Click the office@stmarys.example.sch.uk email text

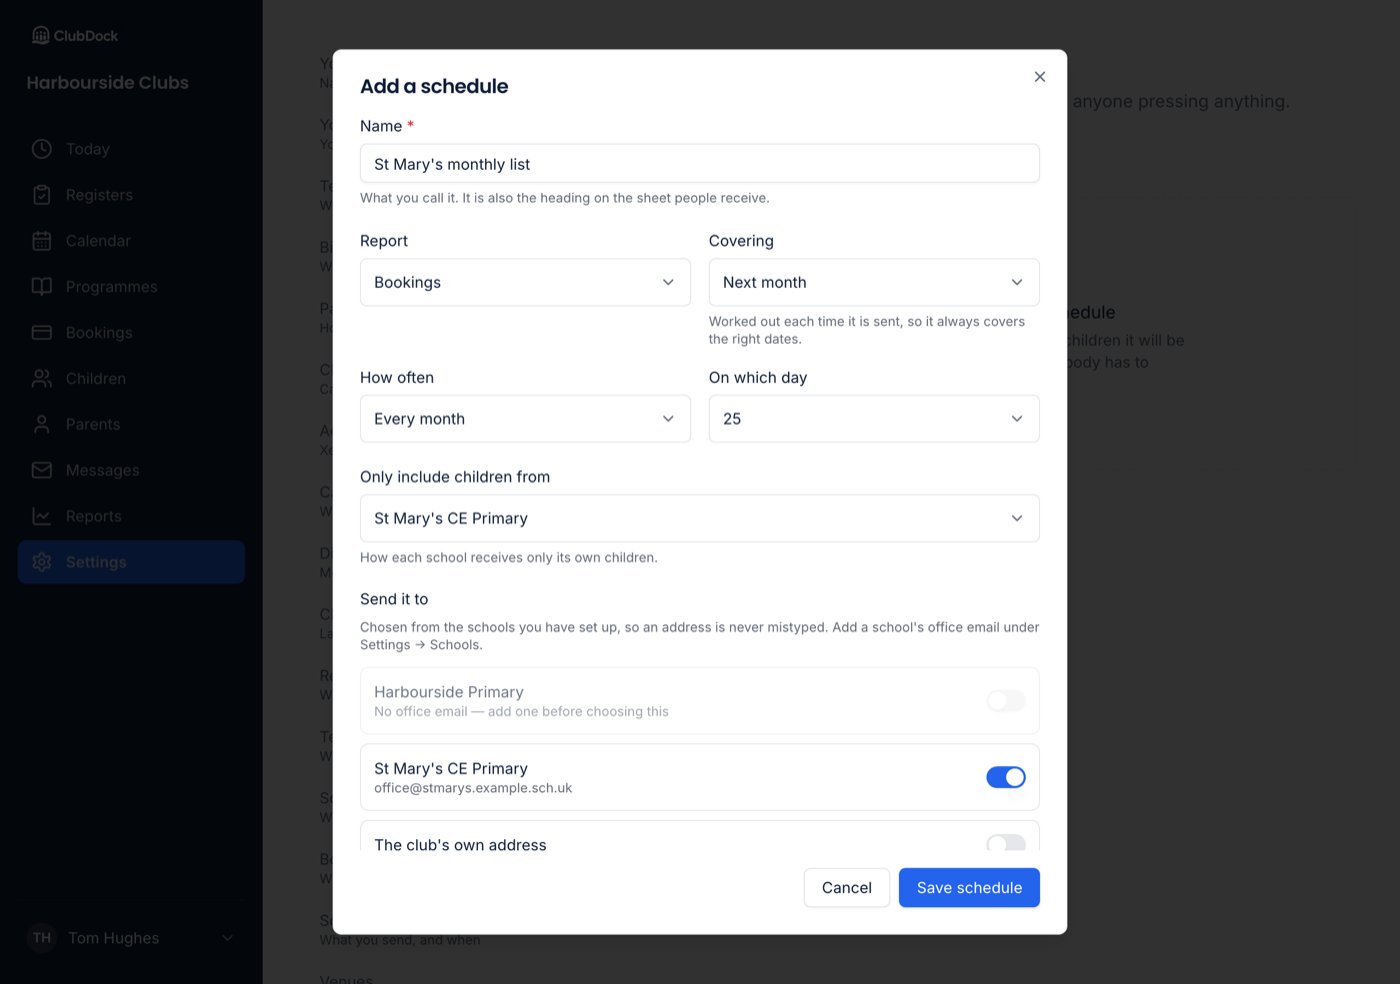point(473,788)
